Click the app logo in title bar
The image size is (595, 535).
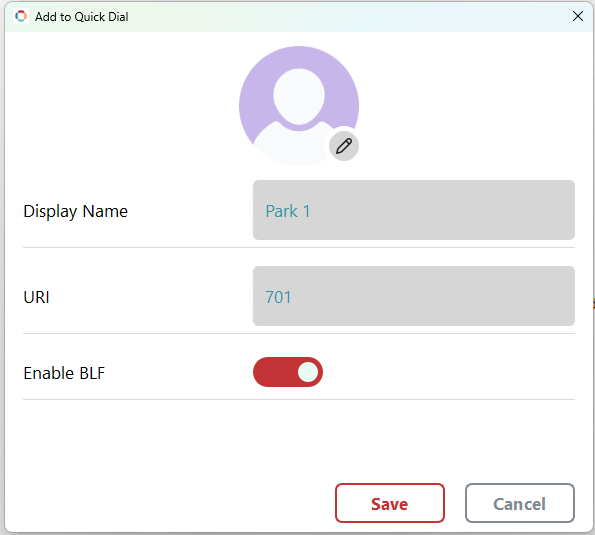click(21, 16)
